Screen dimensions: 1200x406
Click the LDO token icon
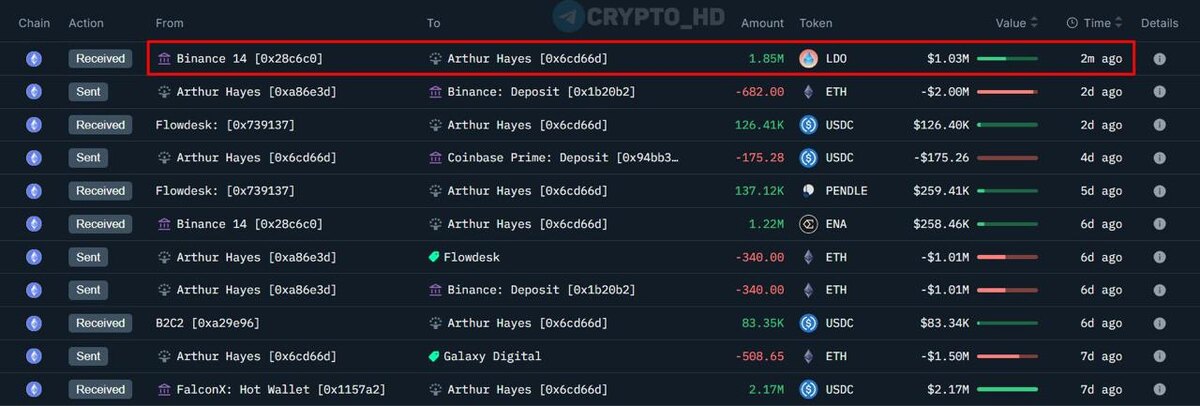coord(808,59)
